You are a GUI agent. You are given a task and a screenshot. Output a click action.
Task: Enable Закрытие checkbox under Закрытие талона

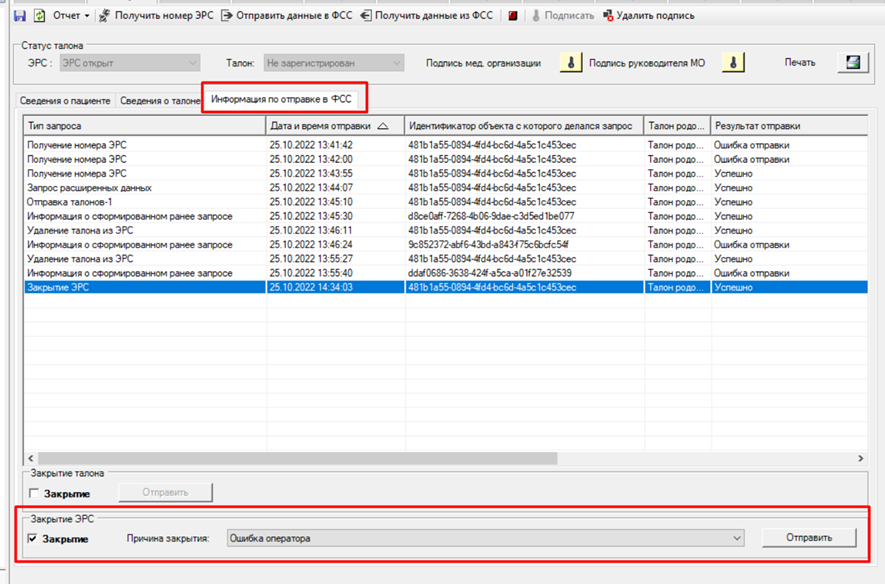34,493
